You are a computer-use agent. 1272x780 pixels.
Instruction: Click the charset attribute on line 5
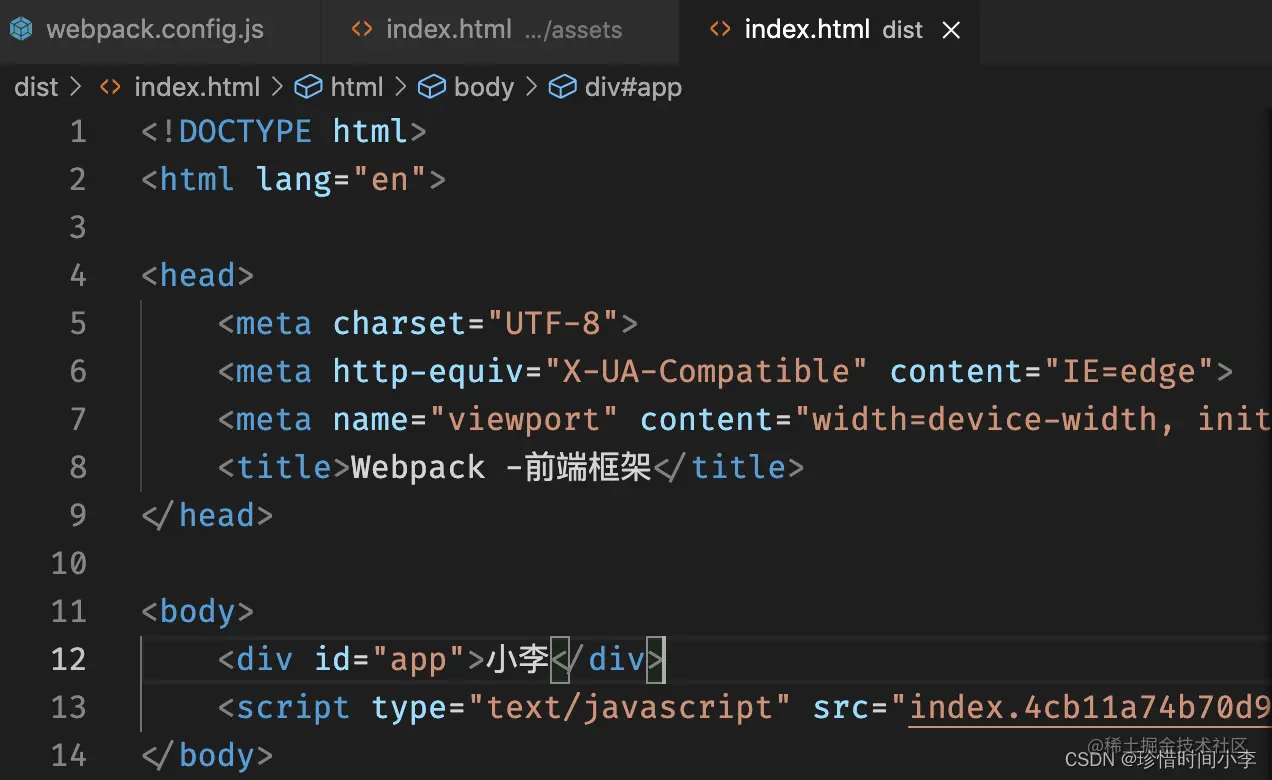pyautogui.click(x=400, y=324)
